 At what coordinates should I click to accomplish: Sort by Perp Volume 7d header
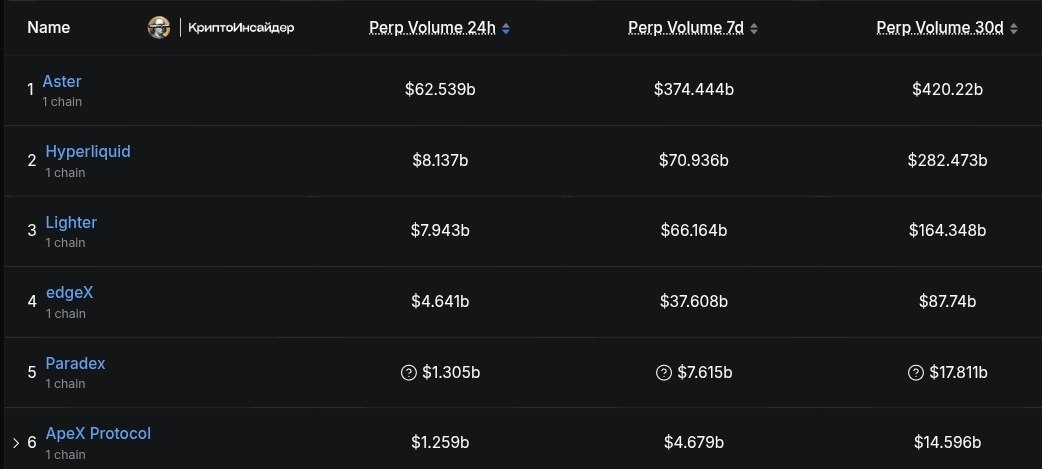686,28
